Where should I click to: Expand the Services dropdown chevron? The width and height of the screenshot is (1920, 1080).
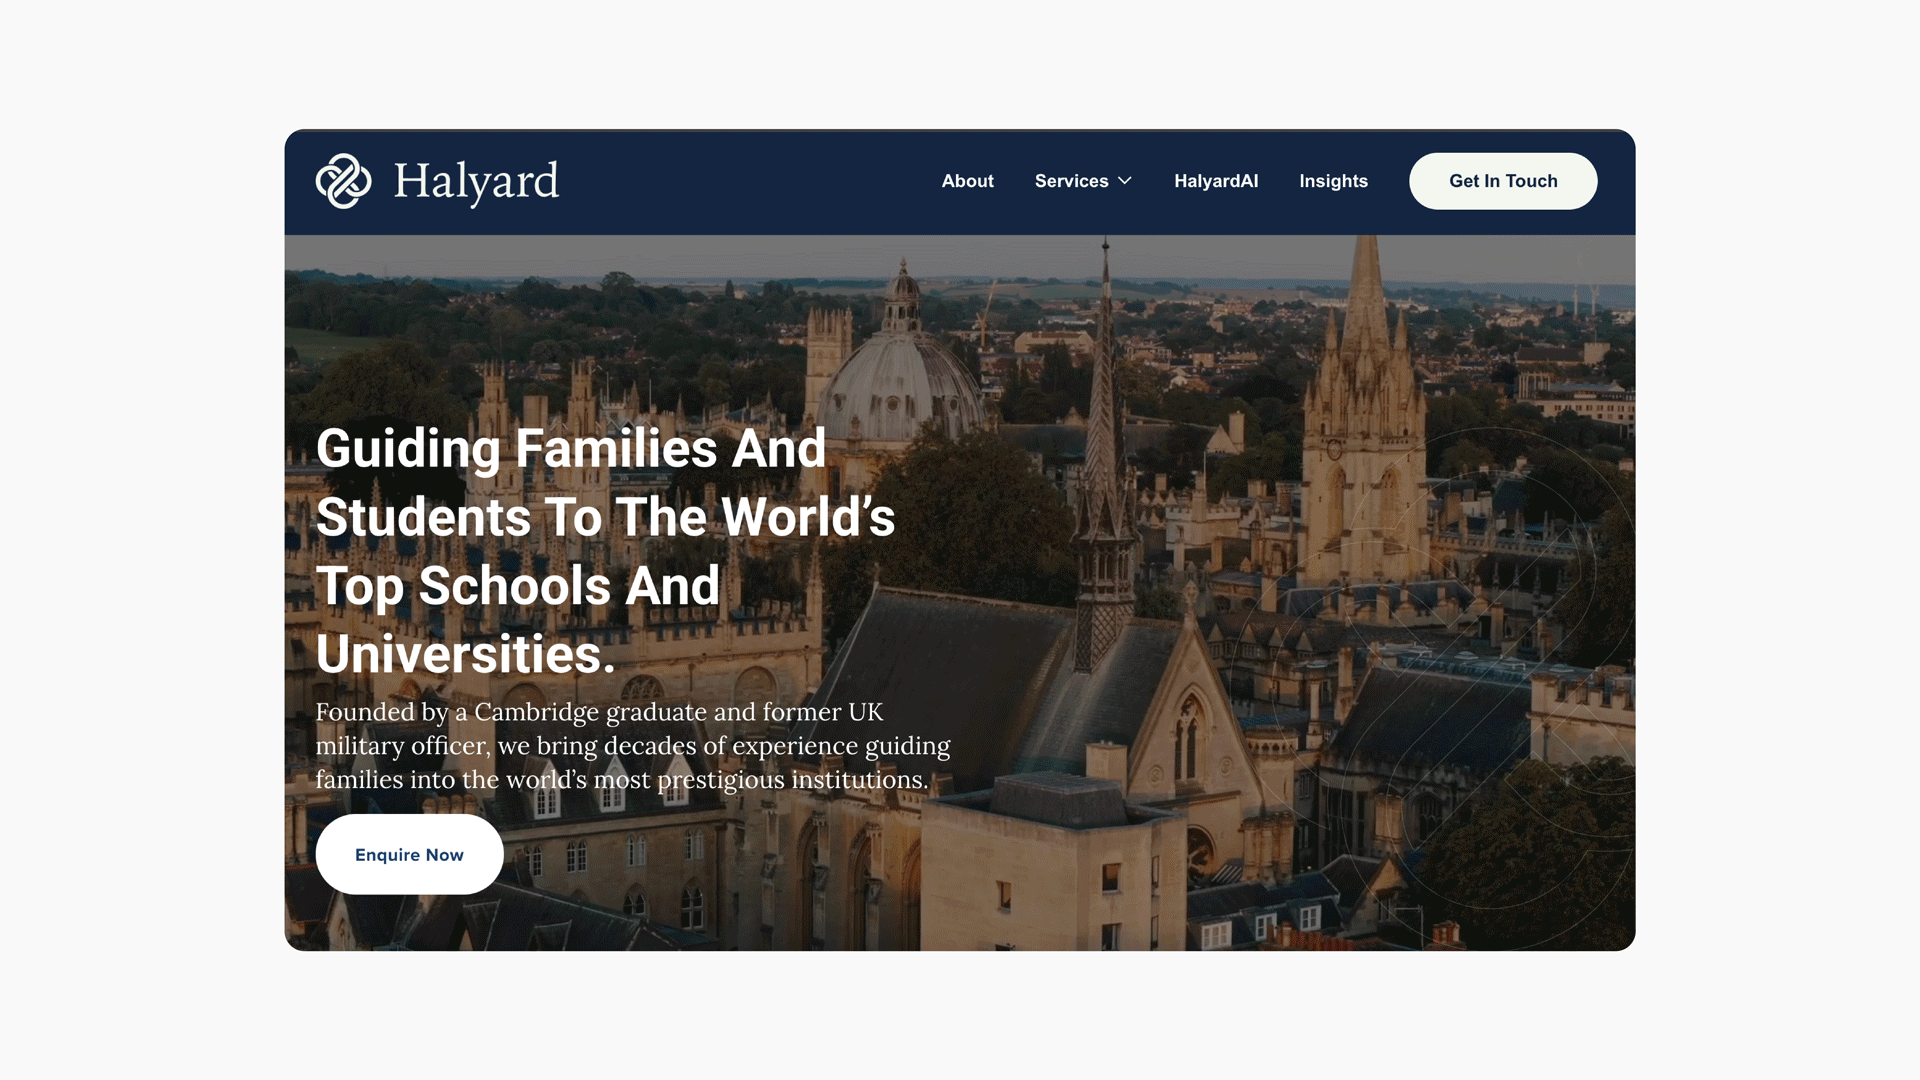click(1125, 181)
